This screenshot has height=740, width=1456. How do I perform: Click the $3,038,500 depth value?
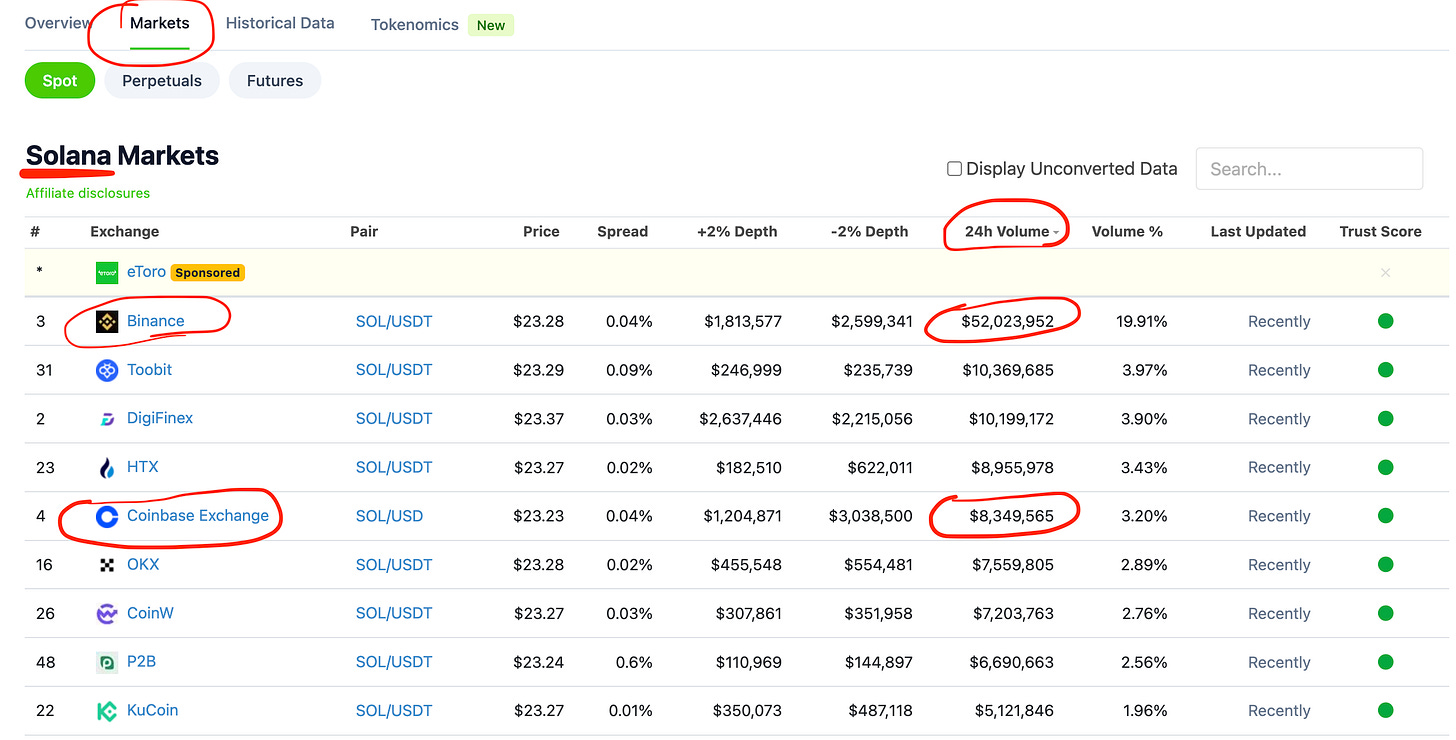click(870, 516)
